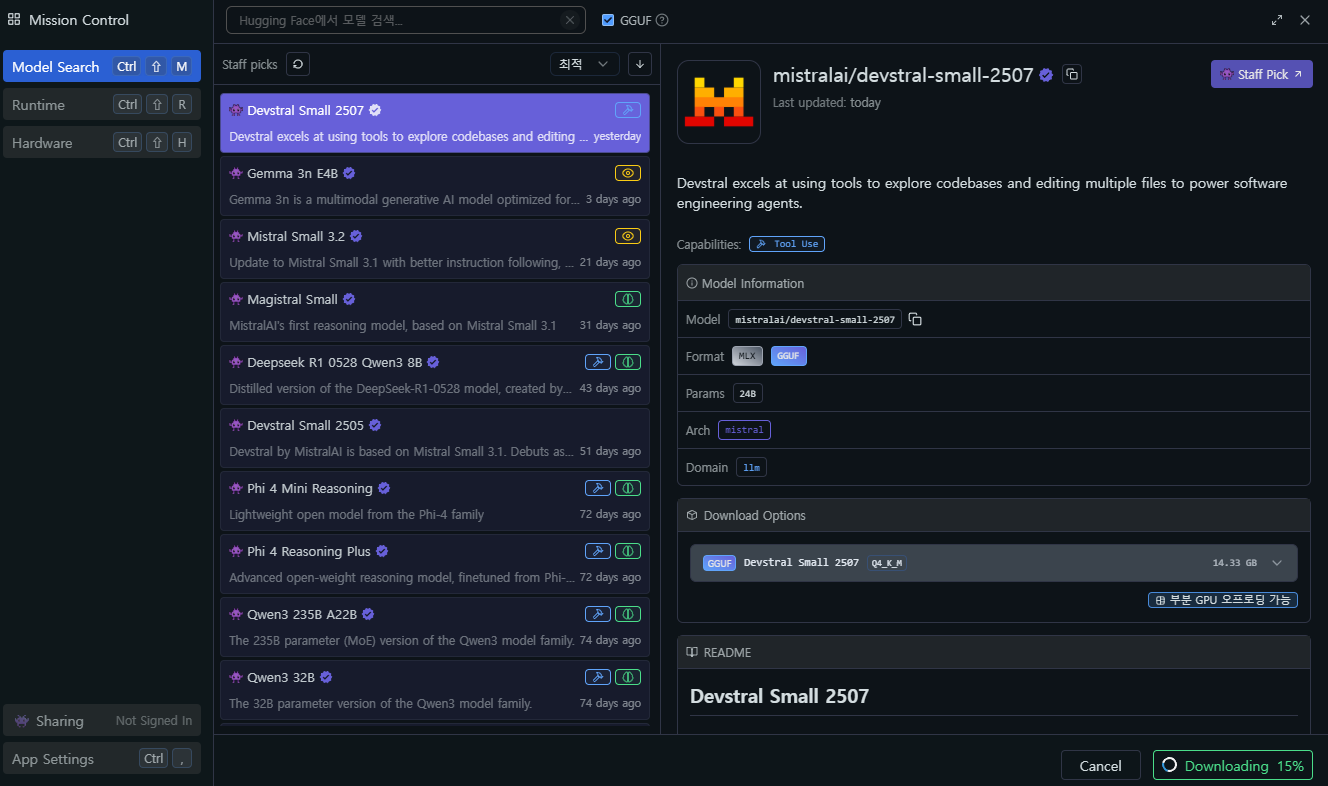
Task: Switch to the Hardware tab
Action: [102, 143]
